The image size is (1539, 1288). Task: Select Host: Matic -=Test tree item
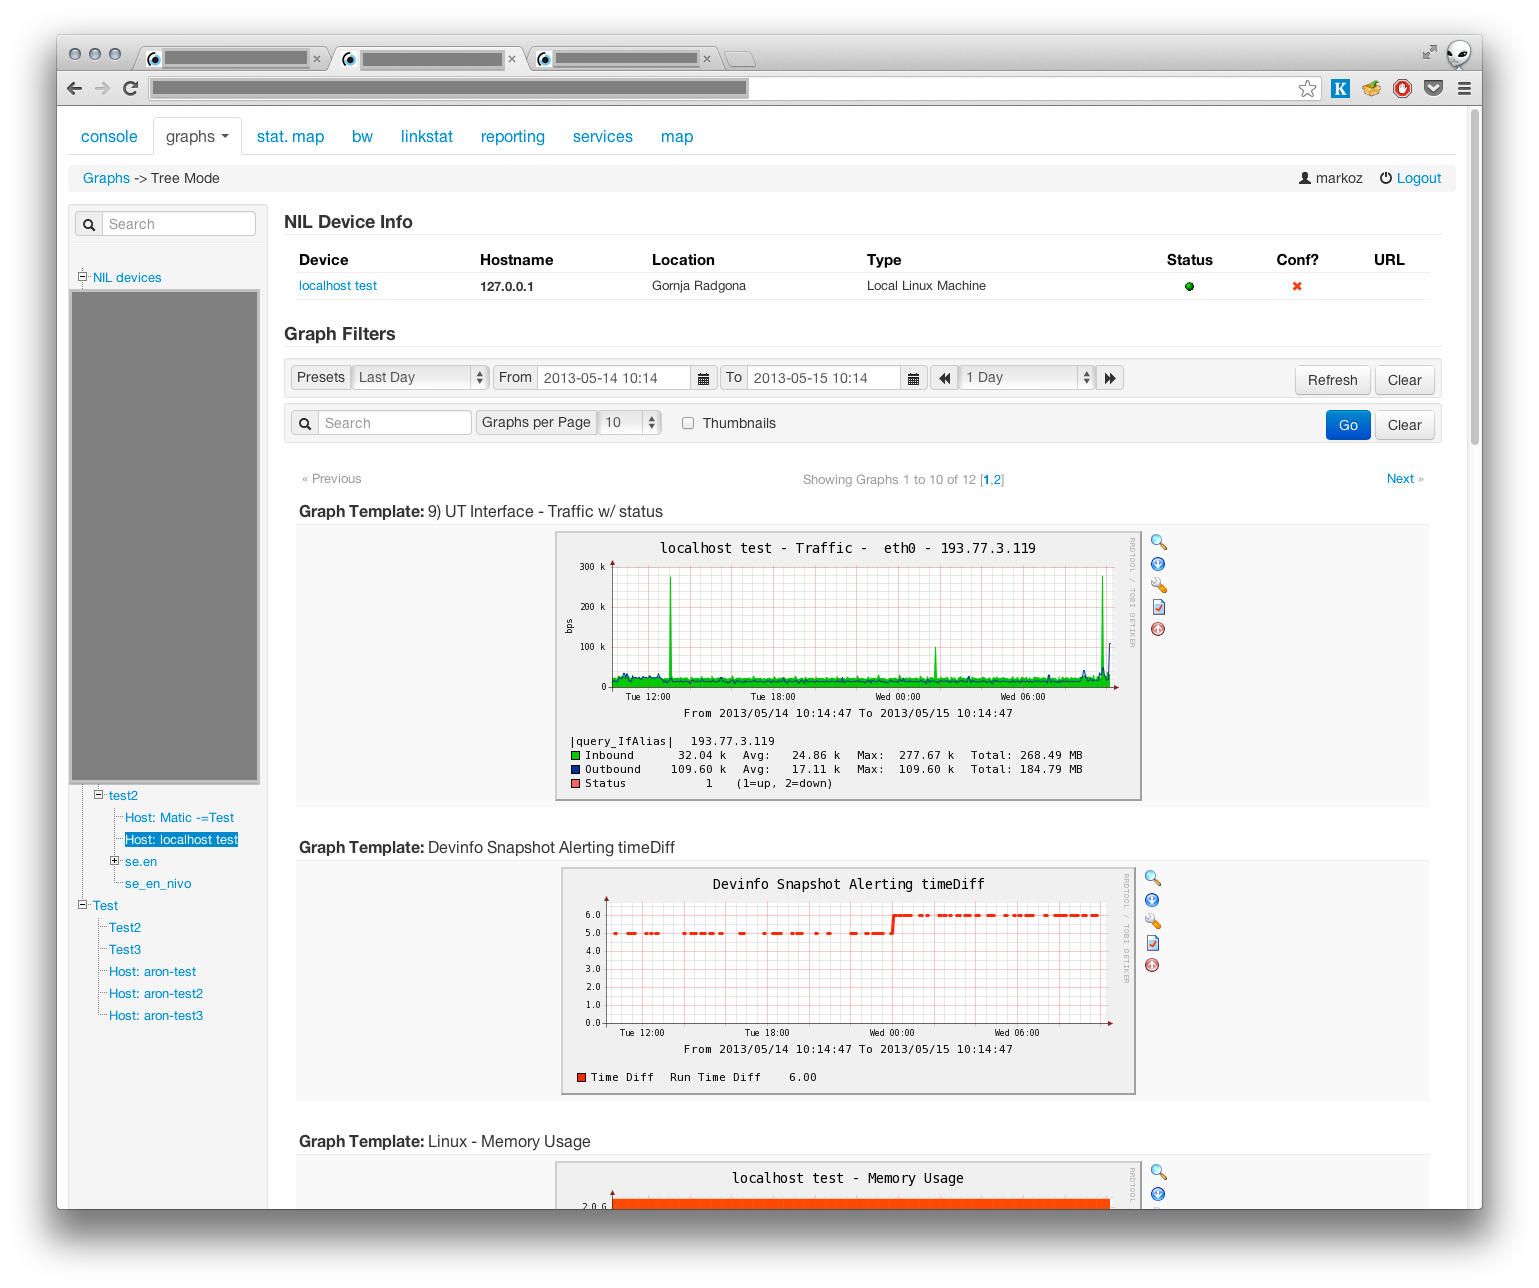point(179,817)
